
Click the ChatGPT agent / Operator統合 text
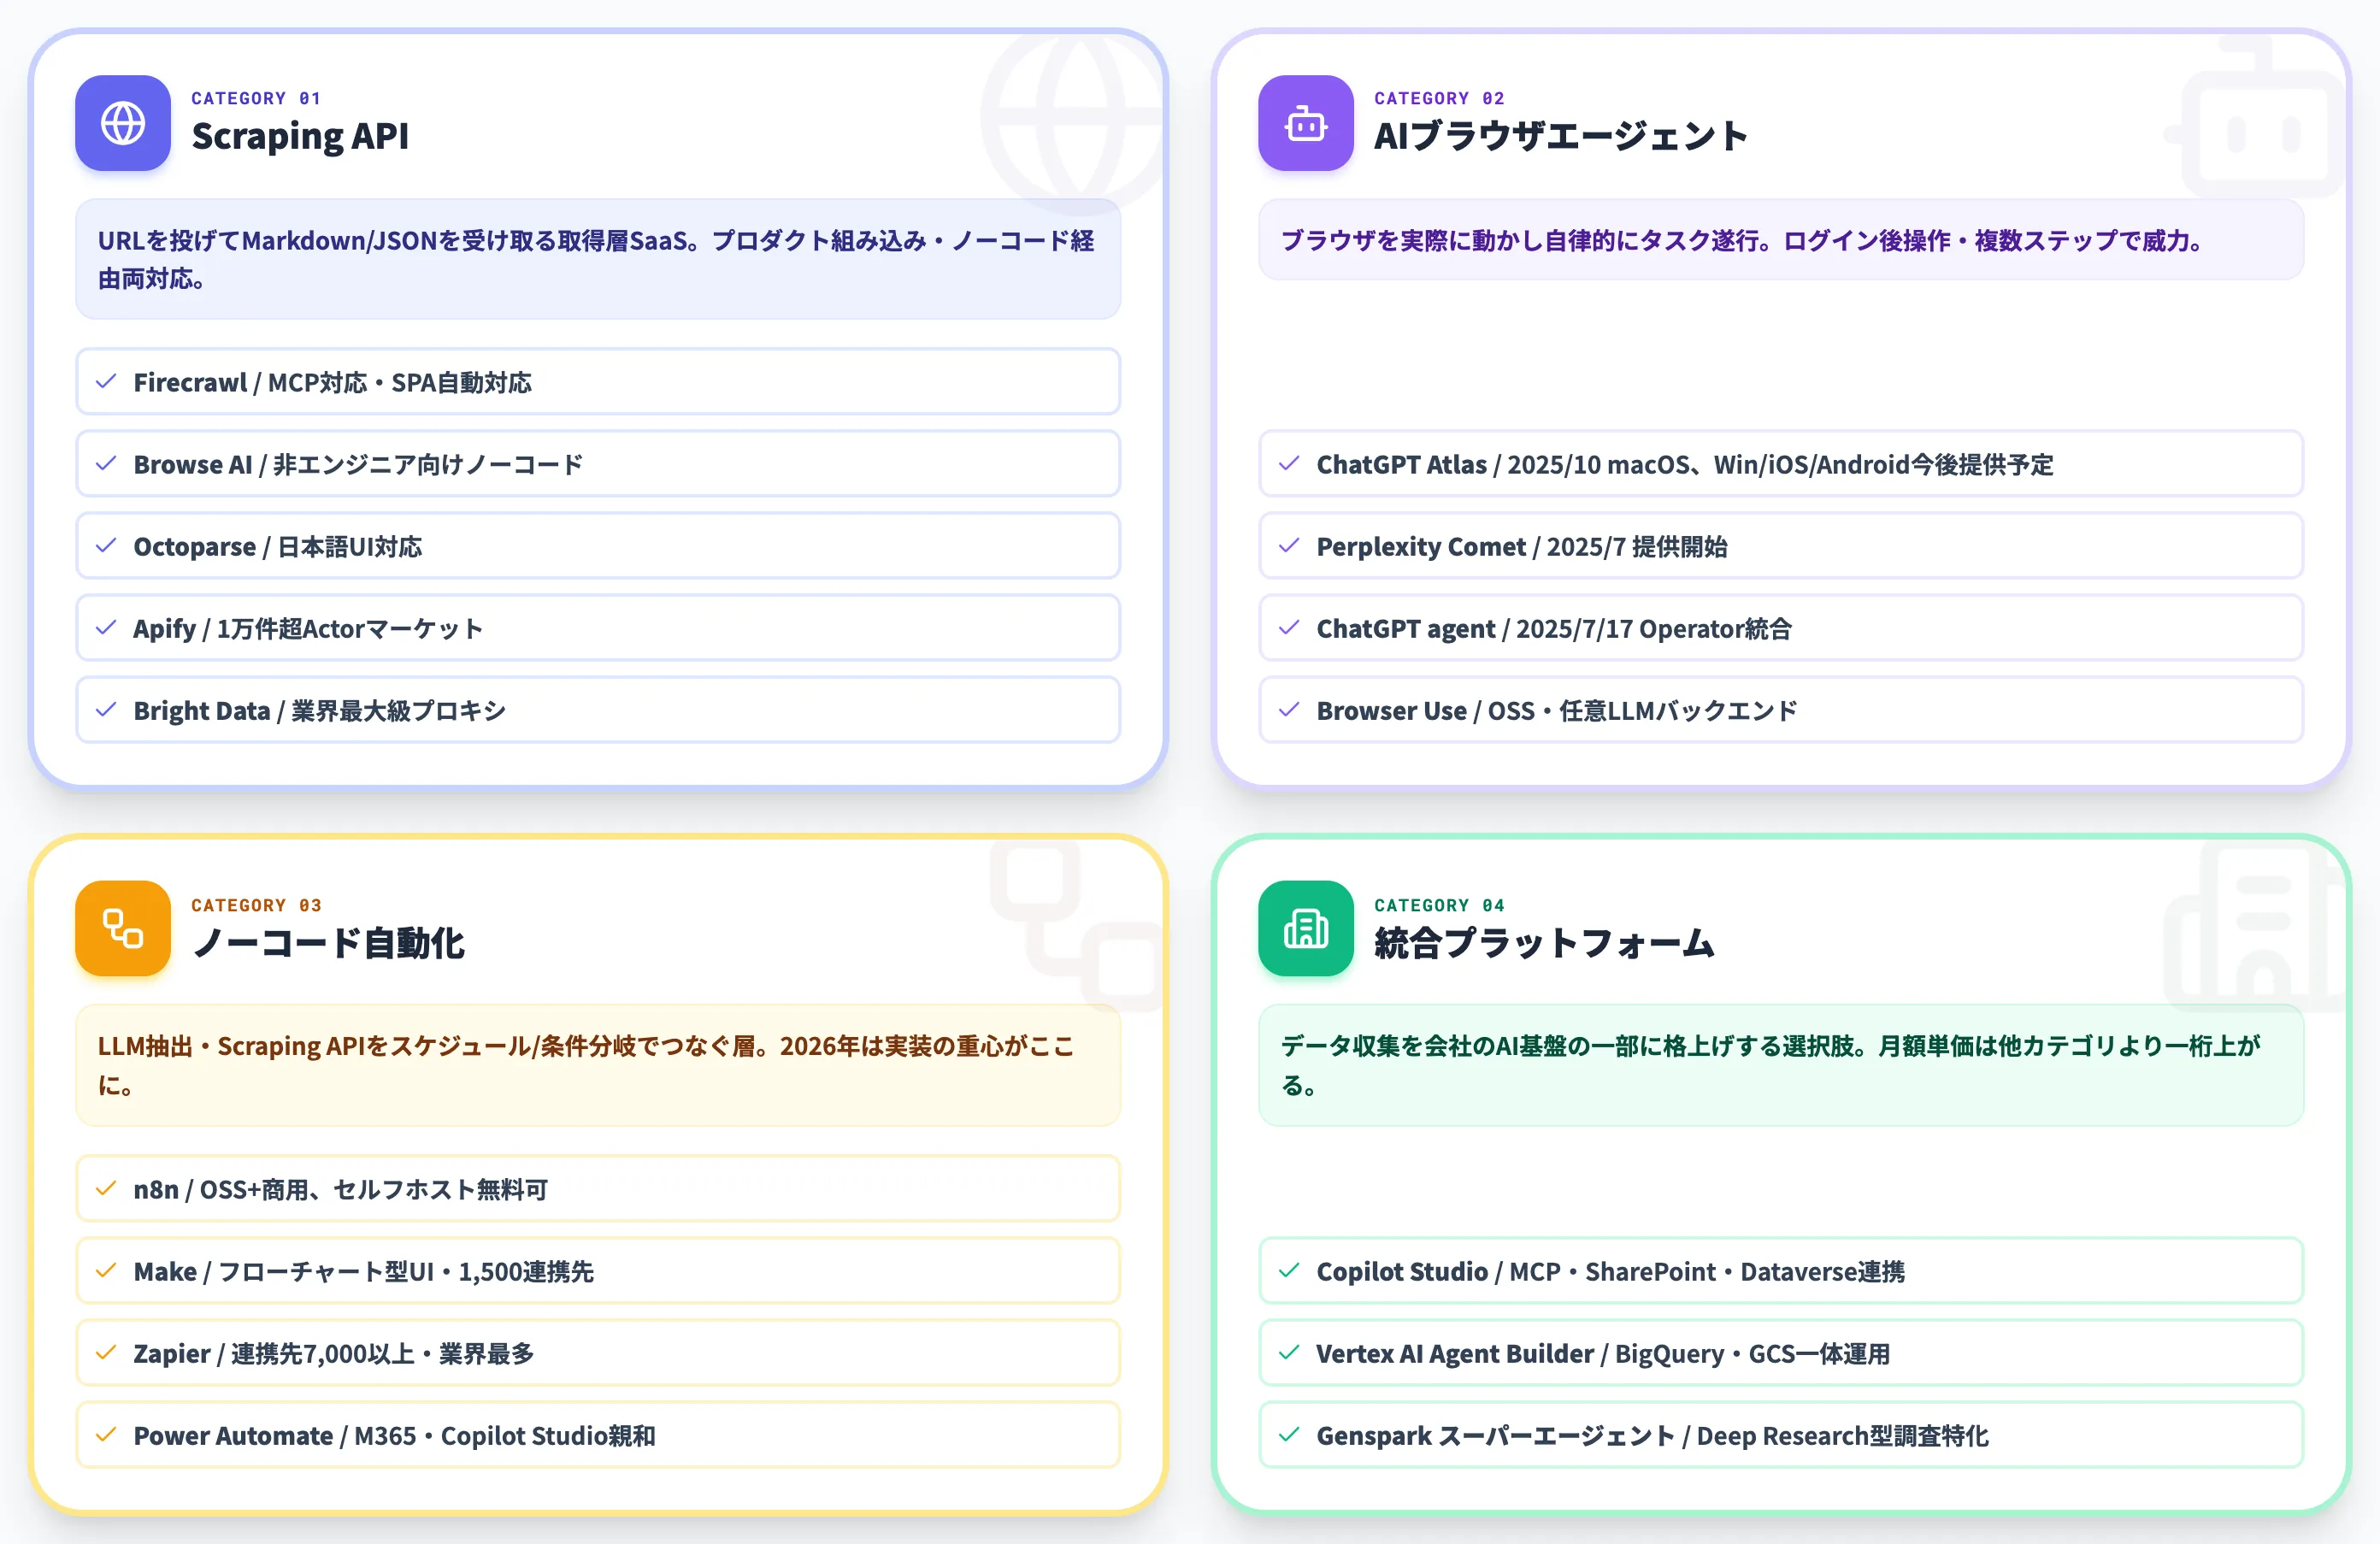tap(1554, 628)
